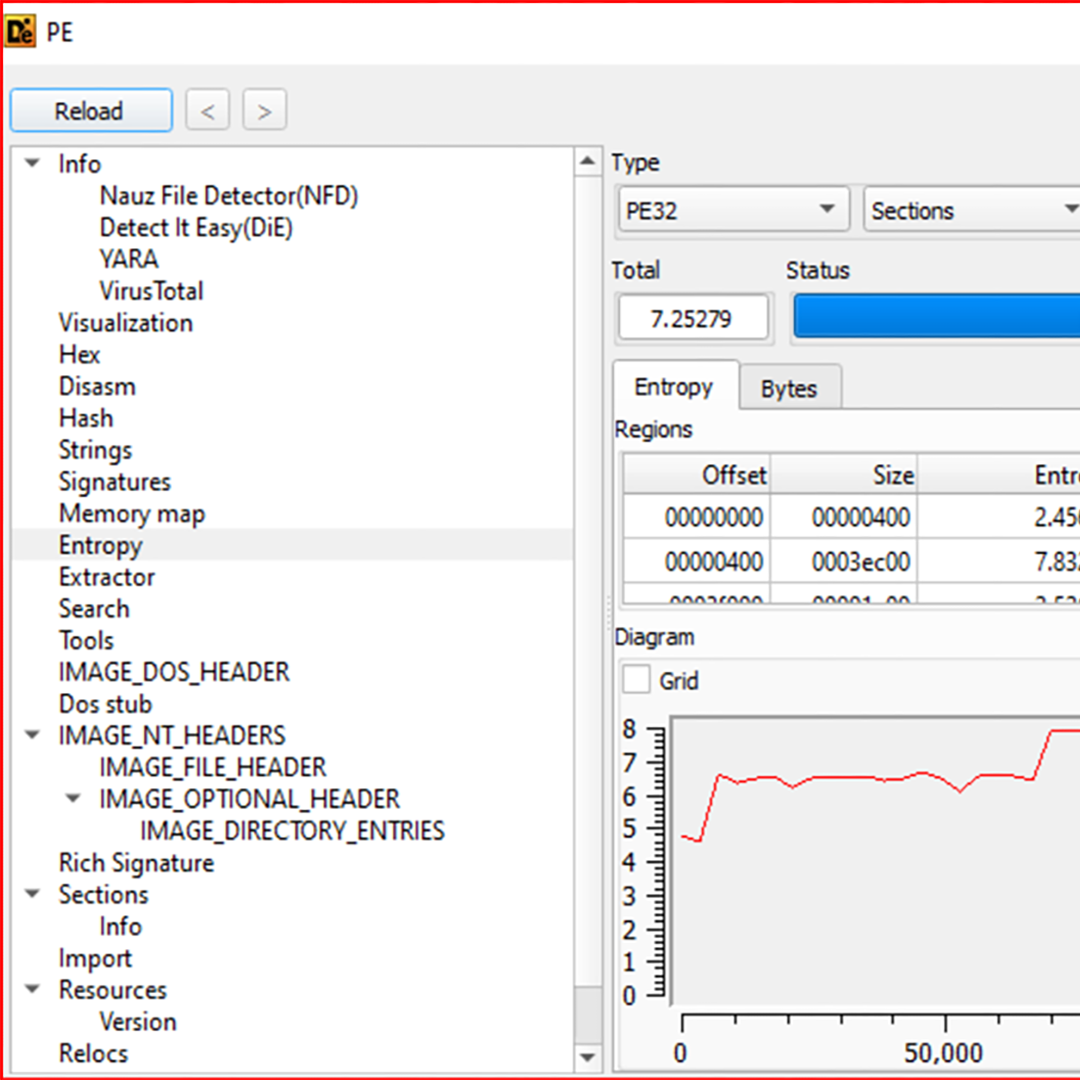The height and width of the screenshot is (1080, 1080).
Task: Open the Rich Signature tree item
Action: [136, 863]
